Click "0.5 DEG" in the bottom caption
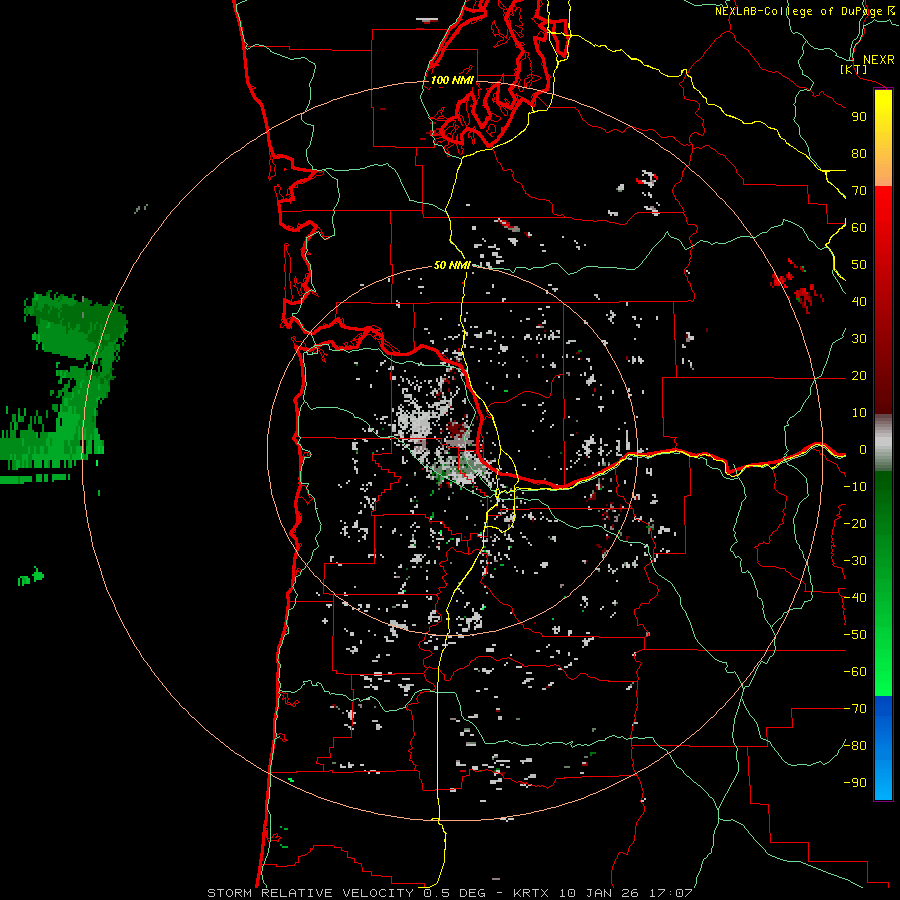The image size is (900, 900). pyautogui.click(x=454, y=893)
